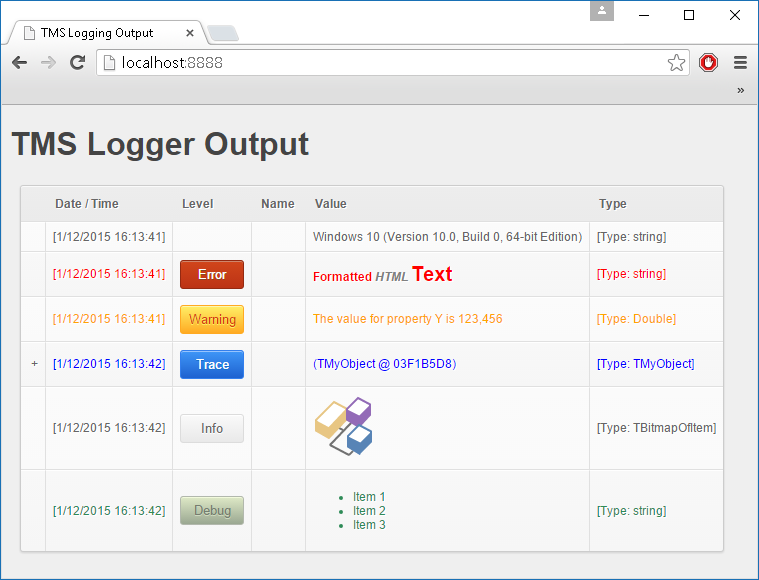
Task: Open a new tab button
Action: [x=223, y=33]
